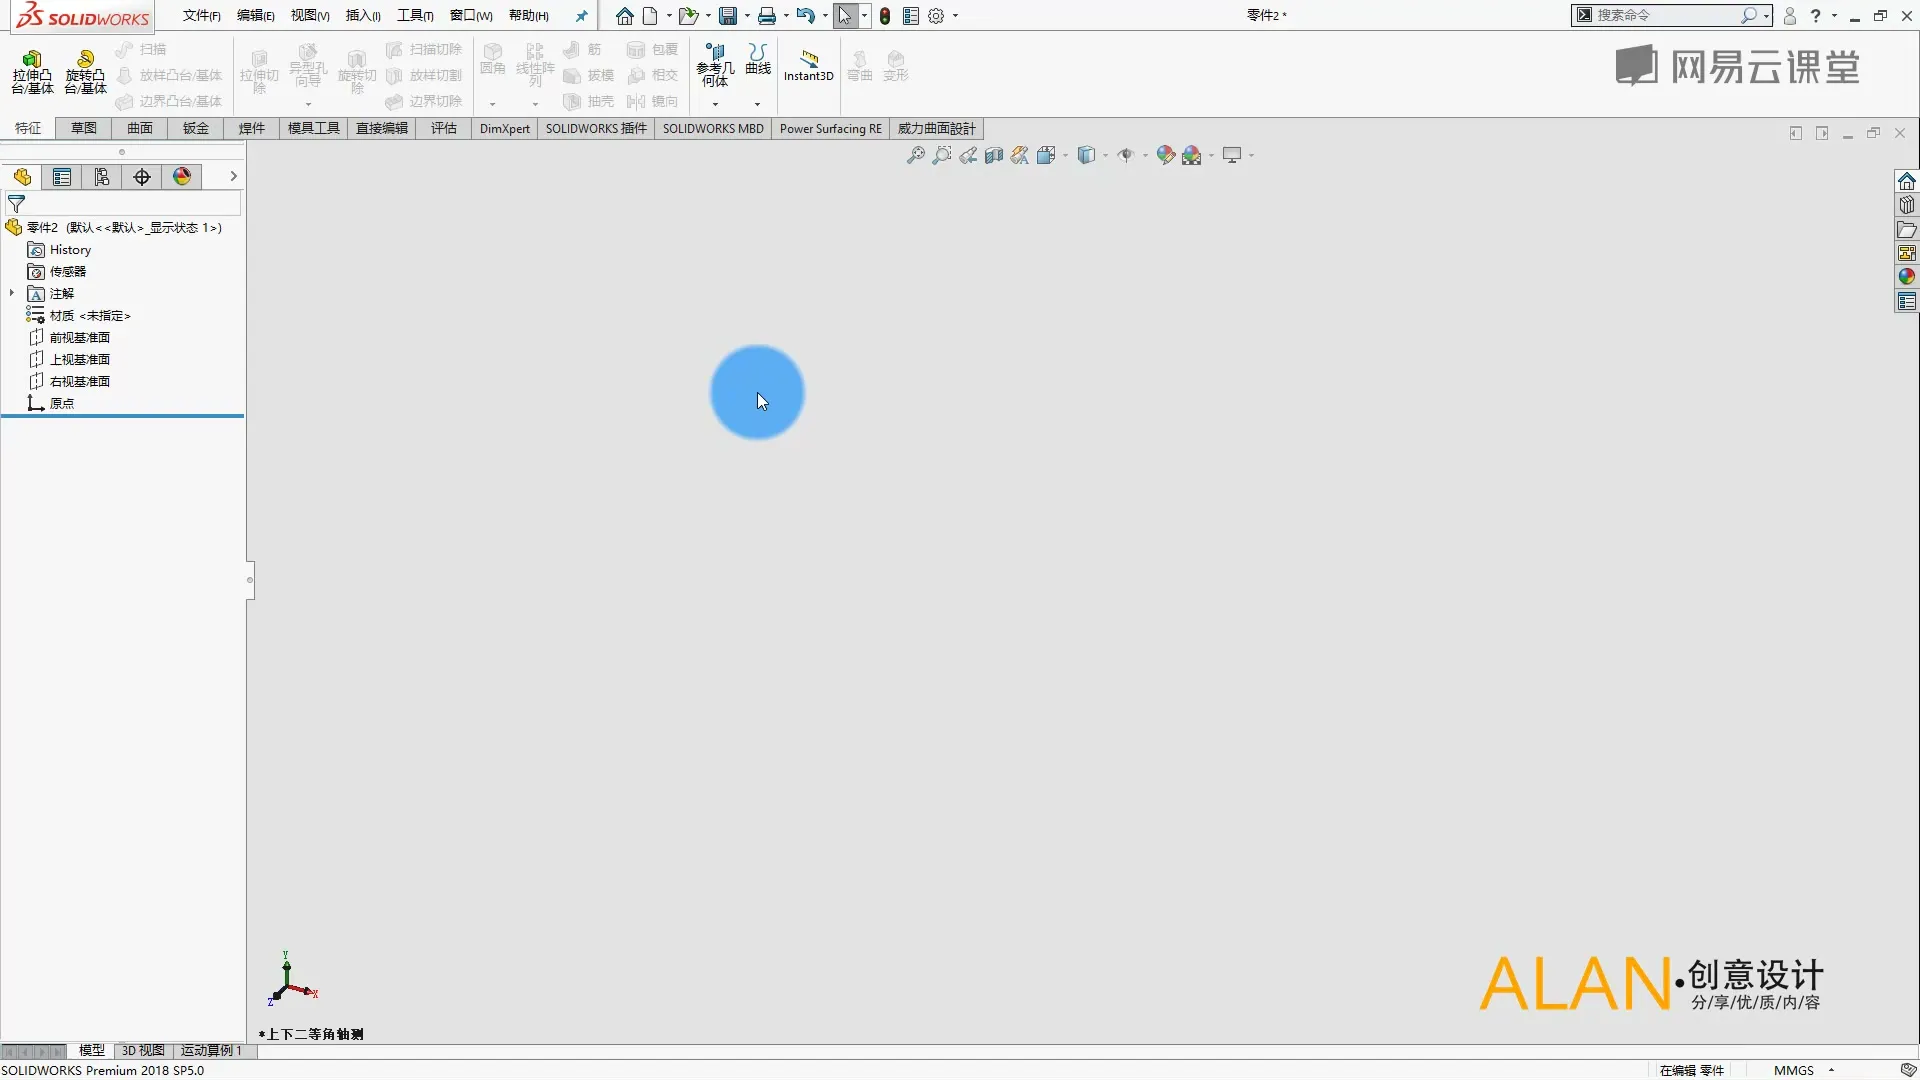The width and height of the screenshot is (1920, 1080).
Task: Open the ConfigurationManager tab icon
Action: (x=102, y=177)
